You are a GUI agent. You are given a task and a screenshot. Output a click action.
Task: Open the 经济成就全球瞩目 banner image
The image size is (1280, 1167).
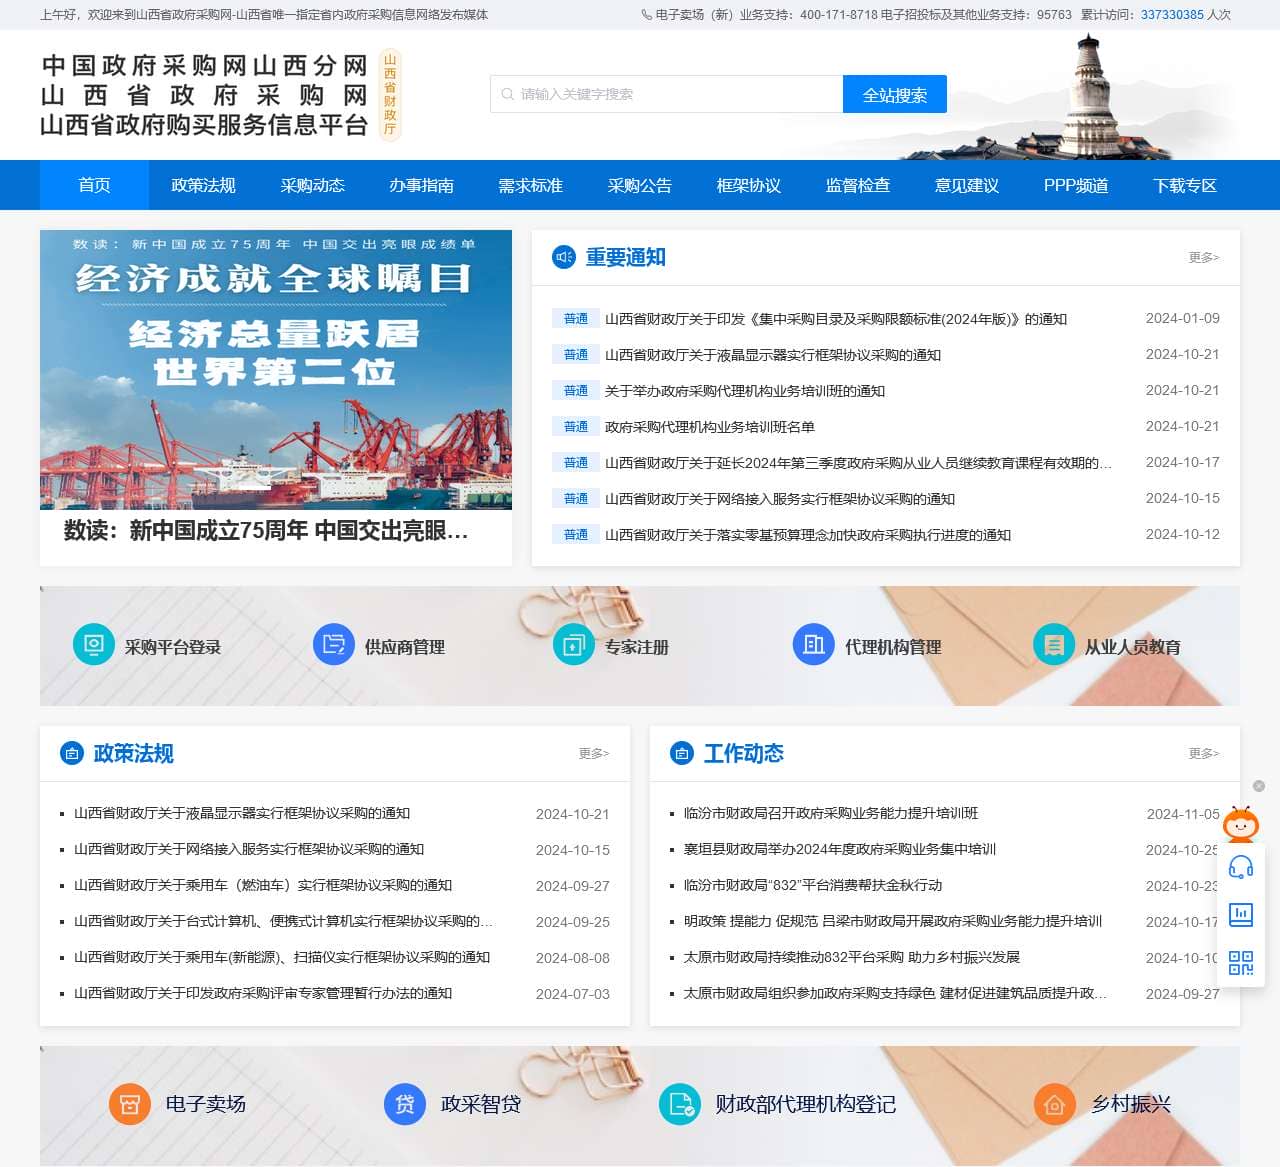276,370
